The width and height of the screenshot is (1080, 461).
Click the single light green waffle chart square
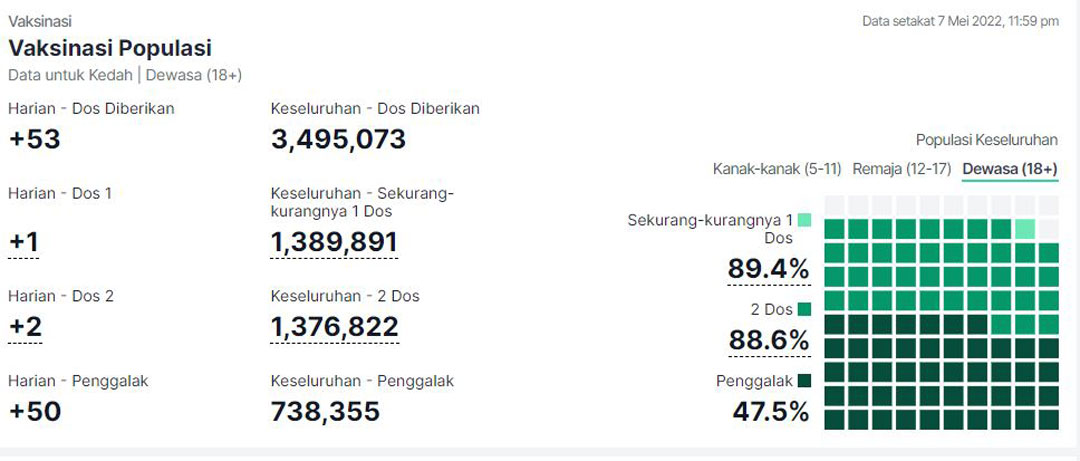click(1025, 229)
